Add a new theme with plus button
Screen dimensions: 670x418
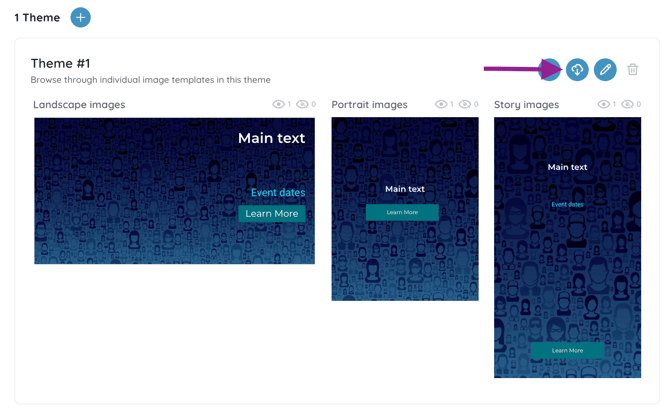coord(81,17)
